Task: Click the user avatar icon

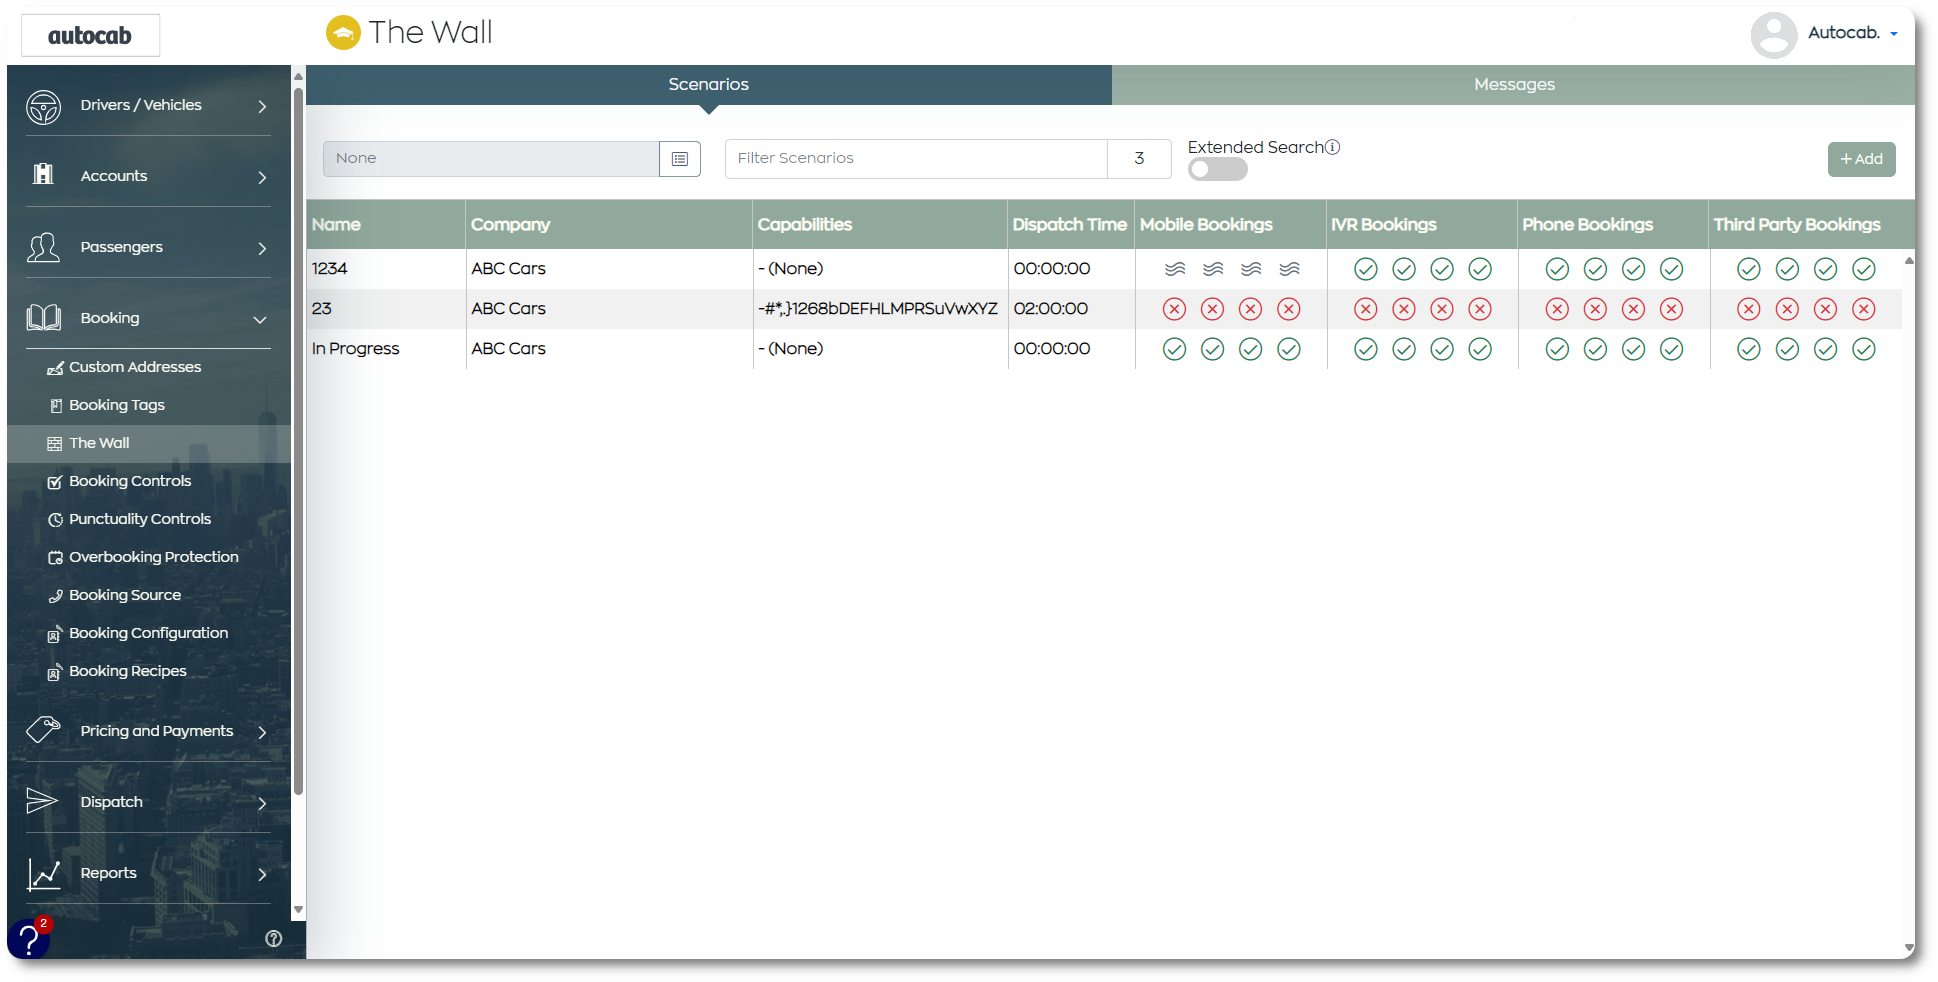Action: tap(1773, 35)
